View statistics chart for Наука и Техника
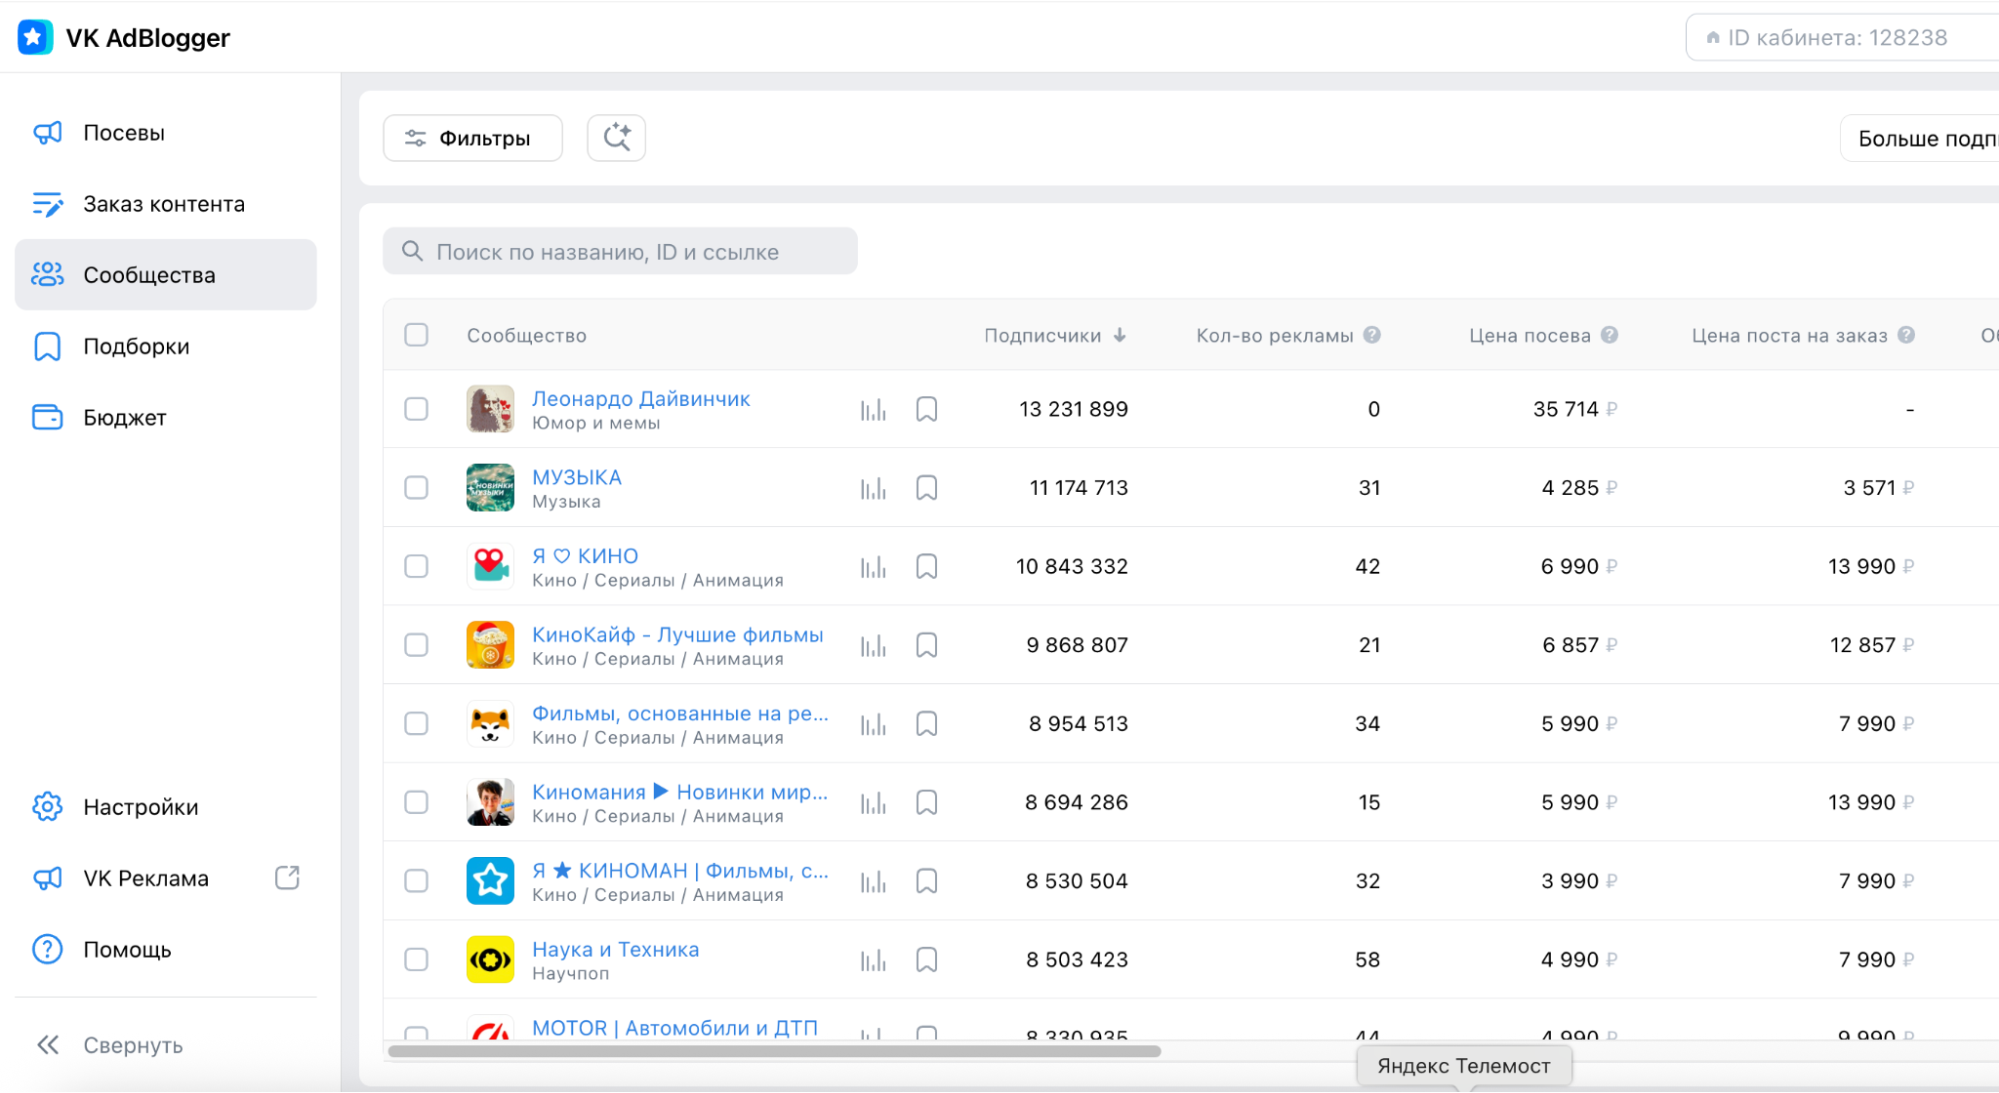The image size is (1999, 1093). (x=873, y=960)
